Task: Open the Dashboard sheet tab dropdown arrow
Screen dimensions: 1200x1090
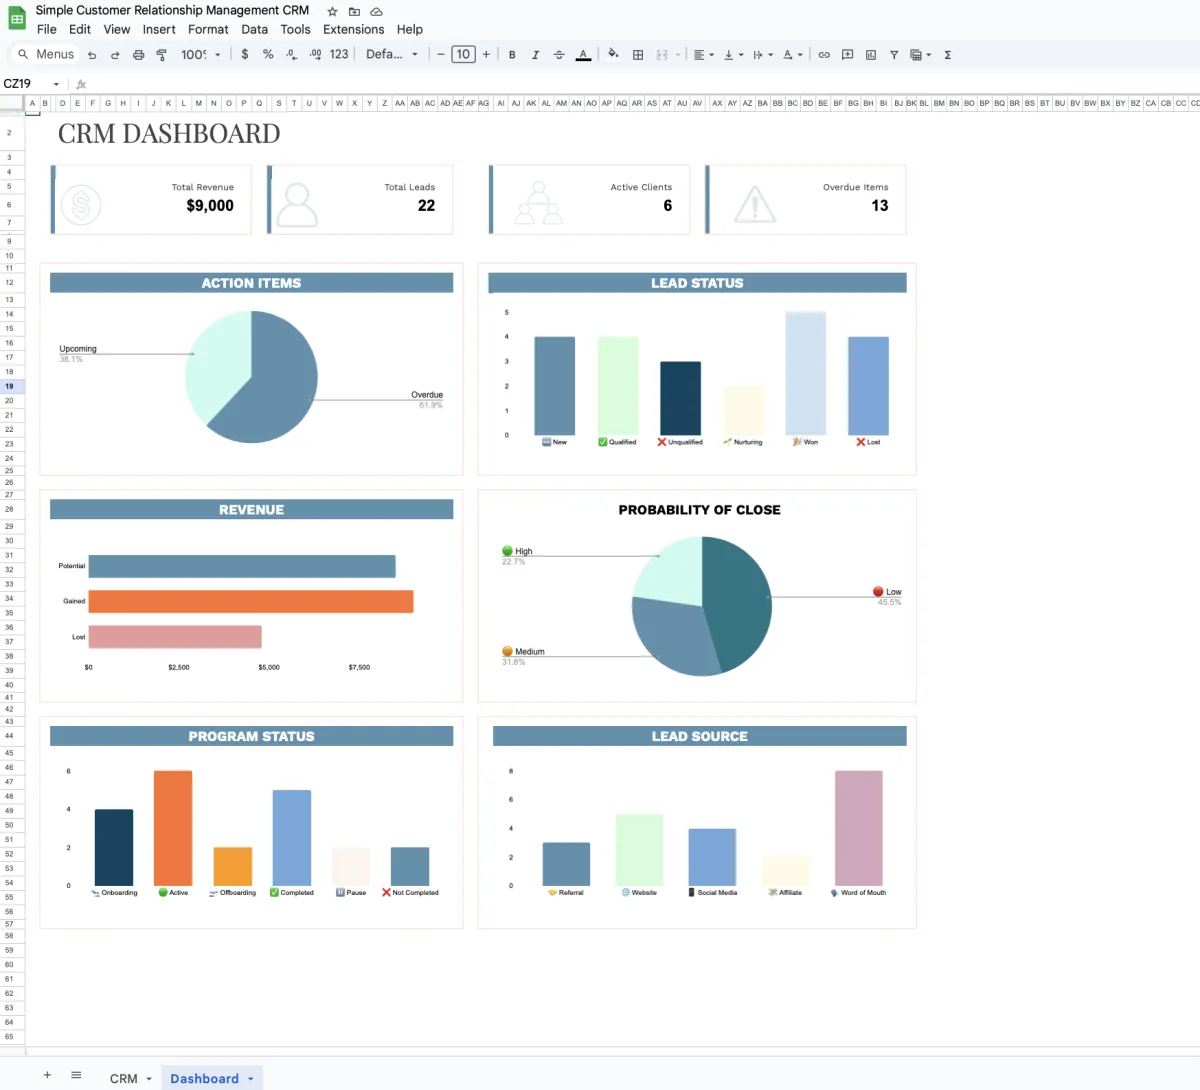Action: click(251, 1079)
